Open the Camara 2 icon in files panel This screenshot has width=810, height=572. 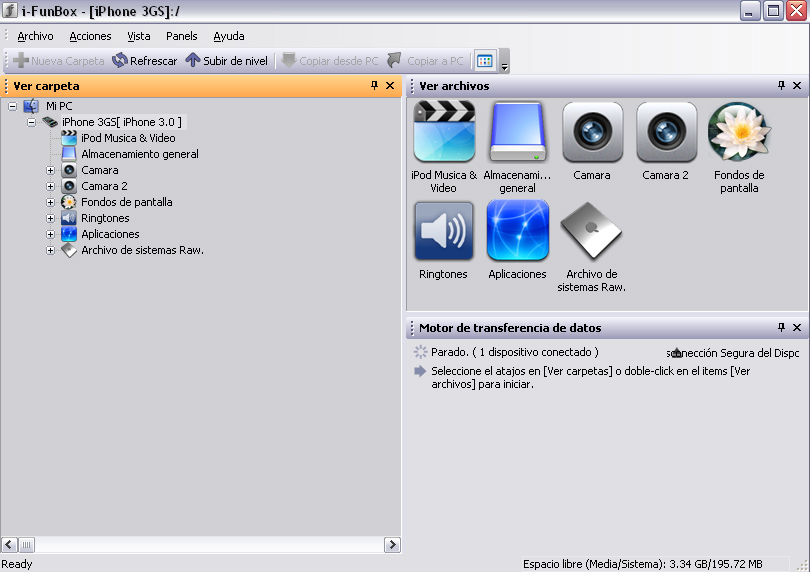coord(666,132)
